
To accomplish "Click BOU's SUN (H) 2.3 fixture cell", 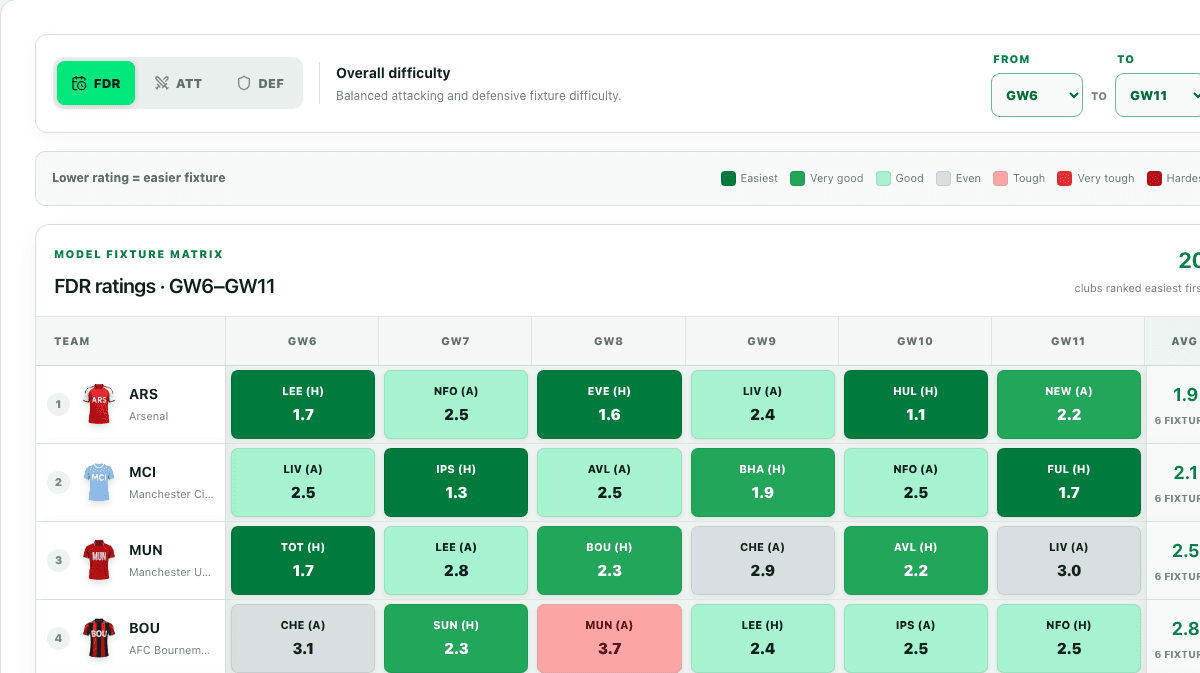I will 456,638.
